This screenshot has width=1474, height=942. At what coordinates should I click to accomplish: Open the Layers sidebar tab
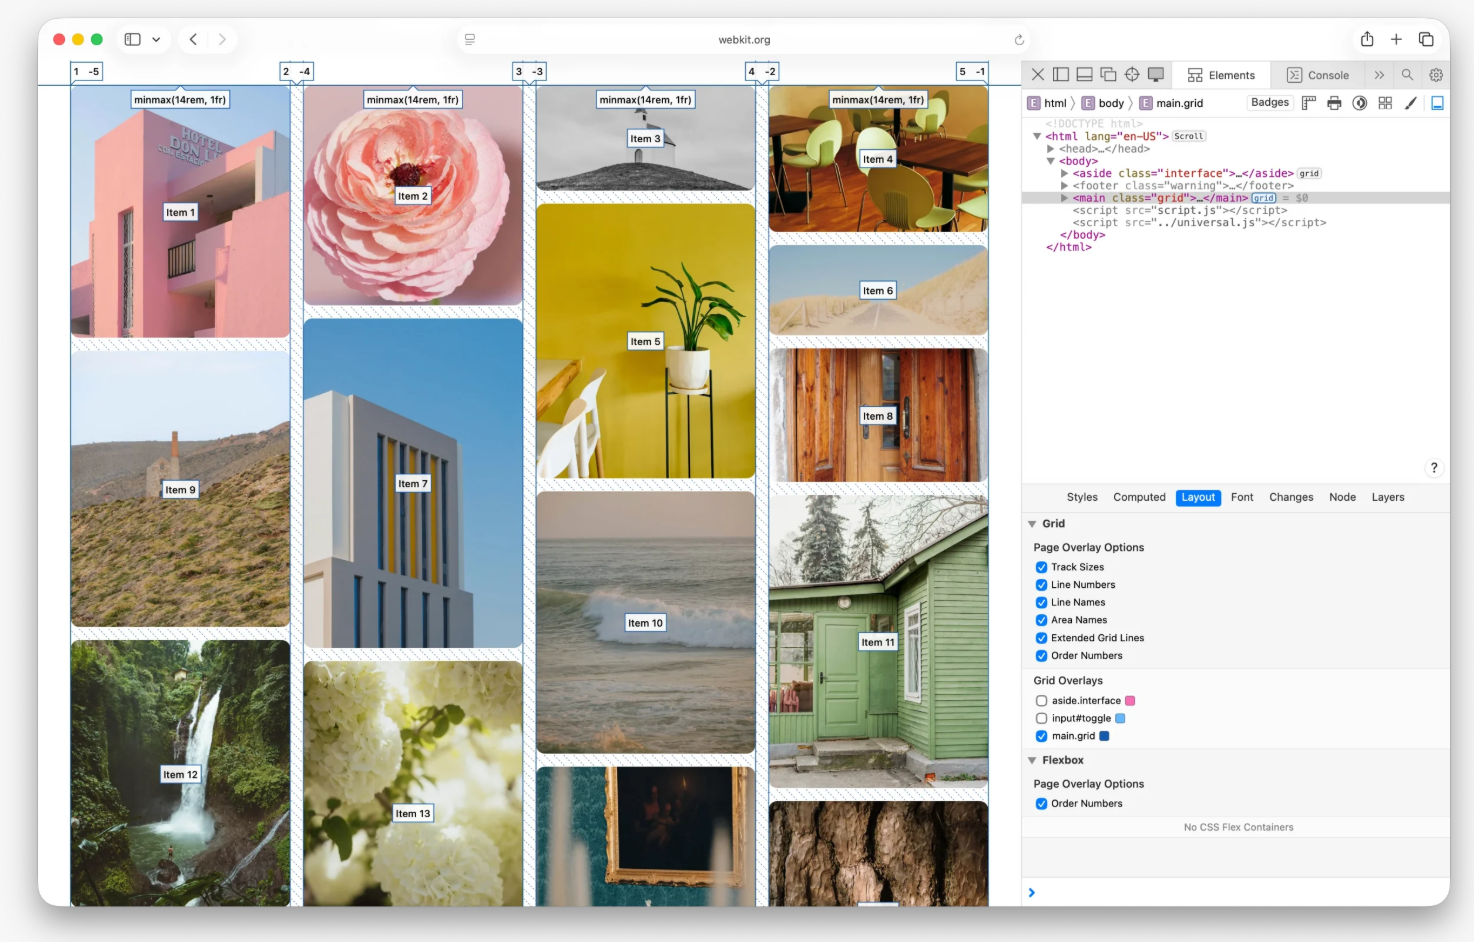click(1388, 497)
